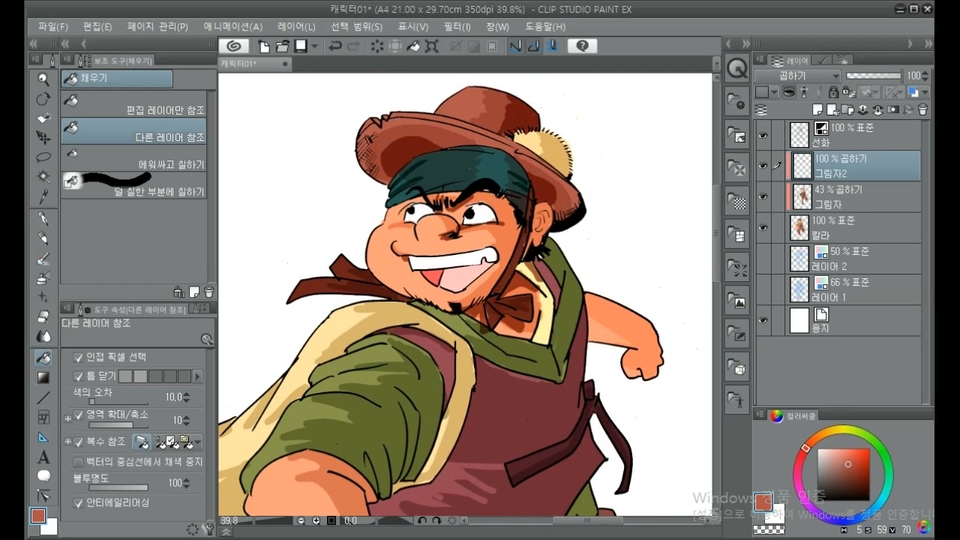Undo the last action
This screenshot has width=960, height=540.
[335, 46]
